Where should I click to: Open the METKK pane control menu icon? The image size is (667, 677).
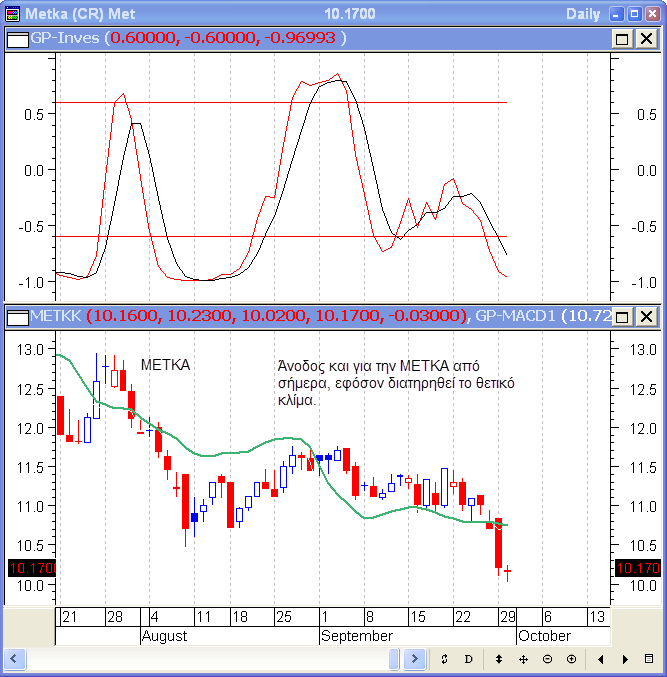(18, 317)
